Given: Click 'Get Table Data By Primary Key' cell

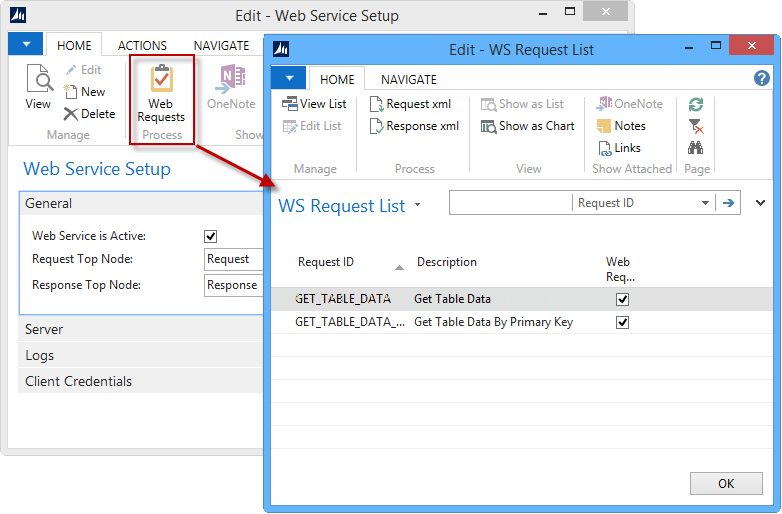Looking at the screenshot, I should pyautogui.click(x=493, y=322).
